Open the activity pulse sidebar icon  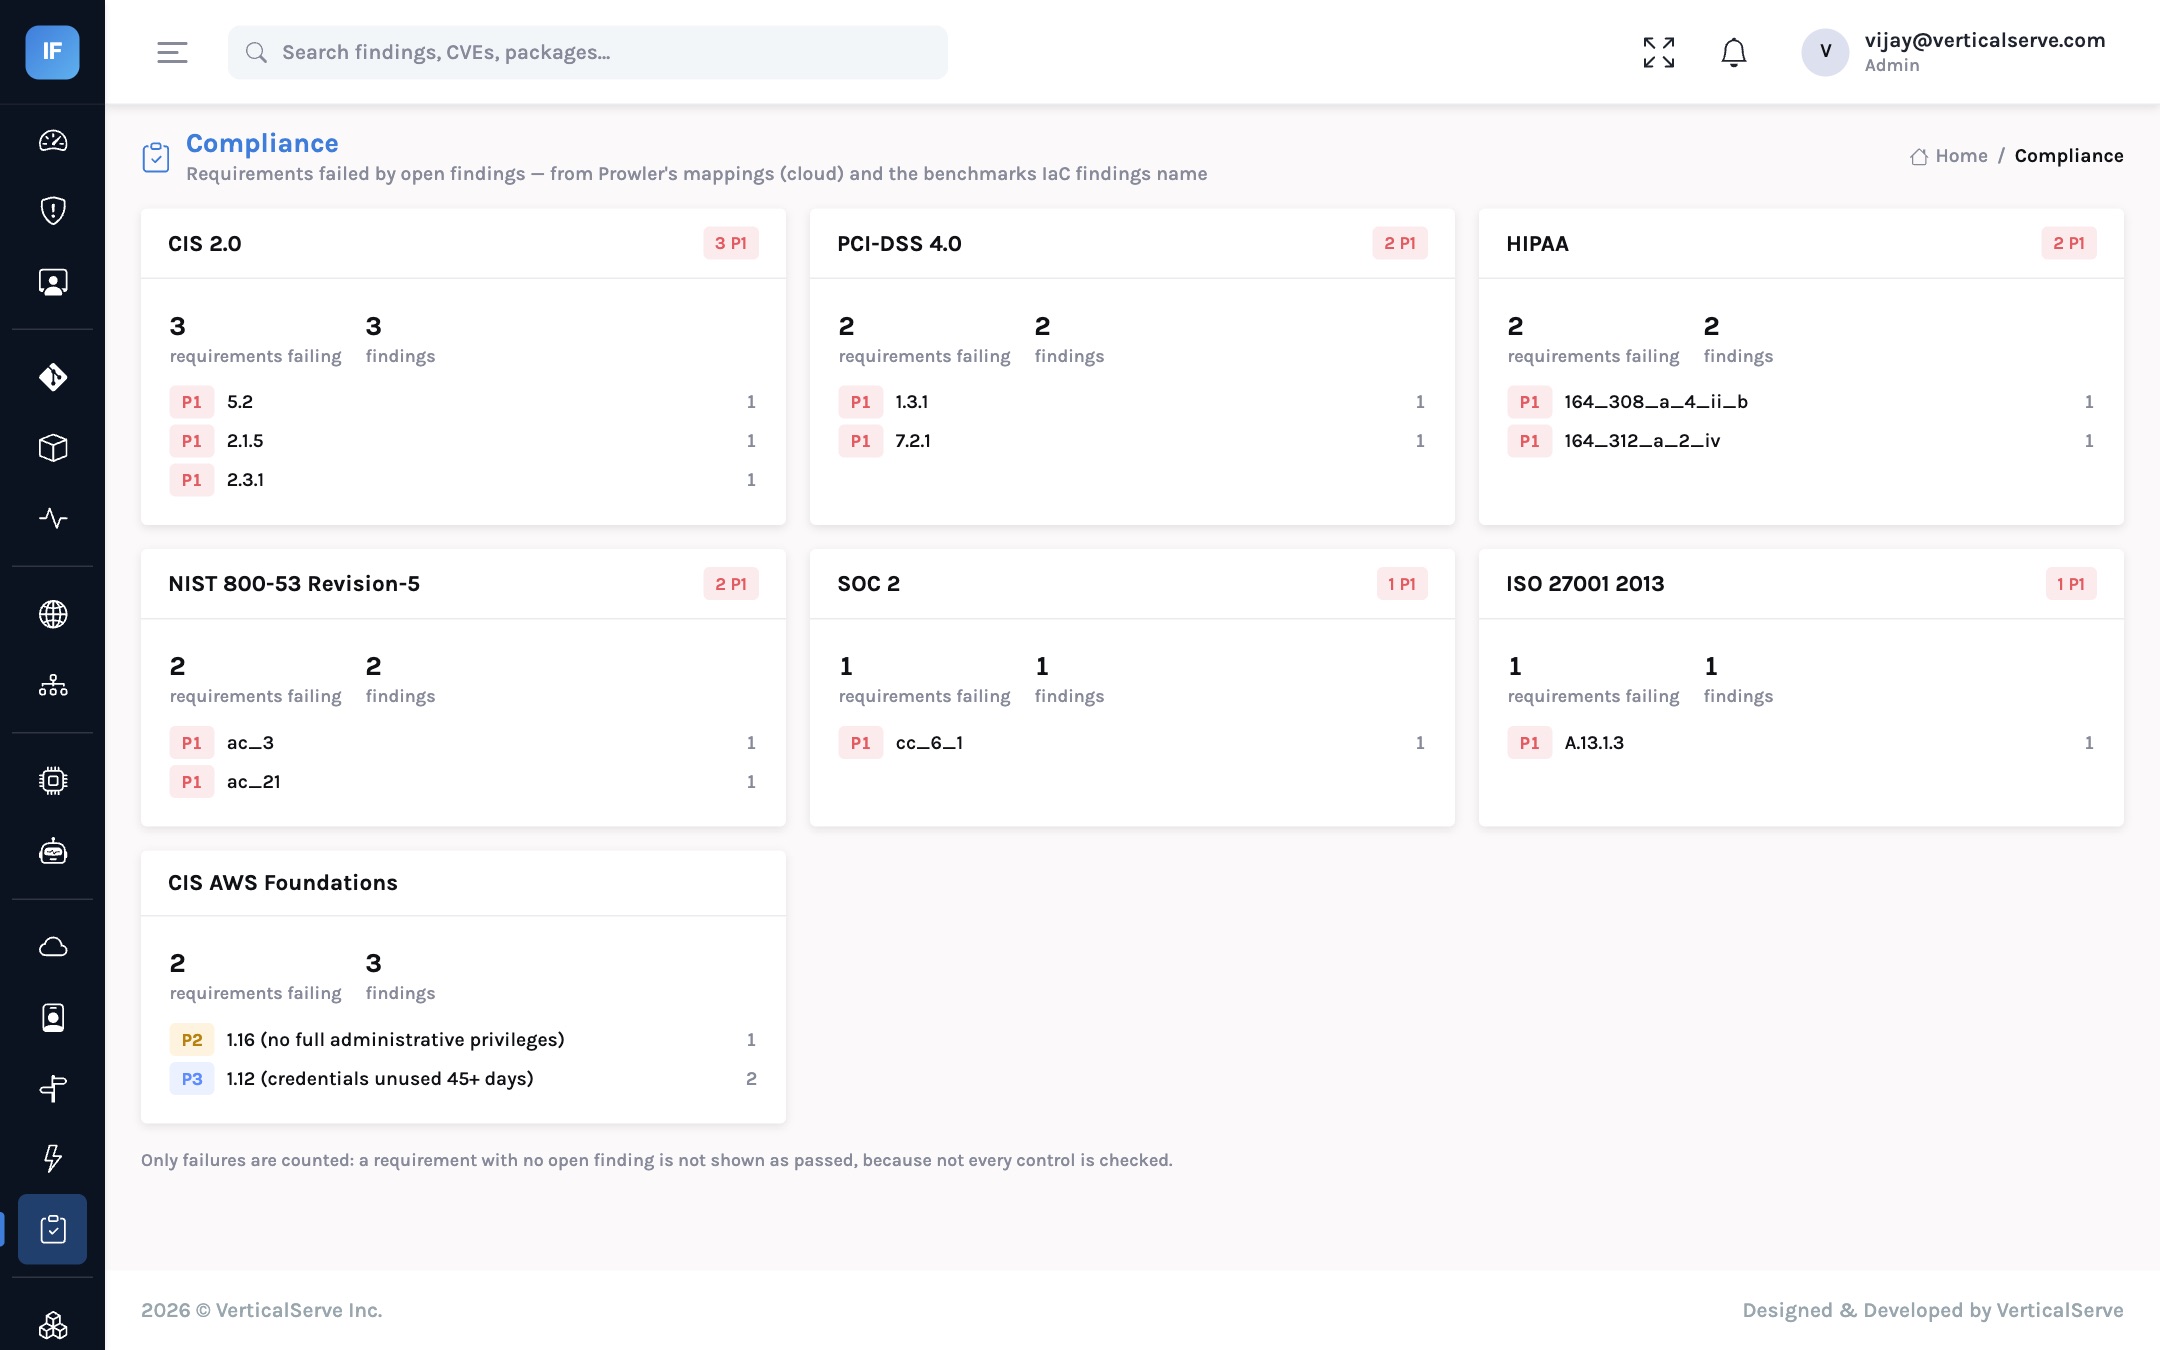[x=53, y=518]
